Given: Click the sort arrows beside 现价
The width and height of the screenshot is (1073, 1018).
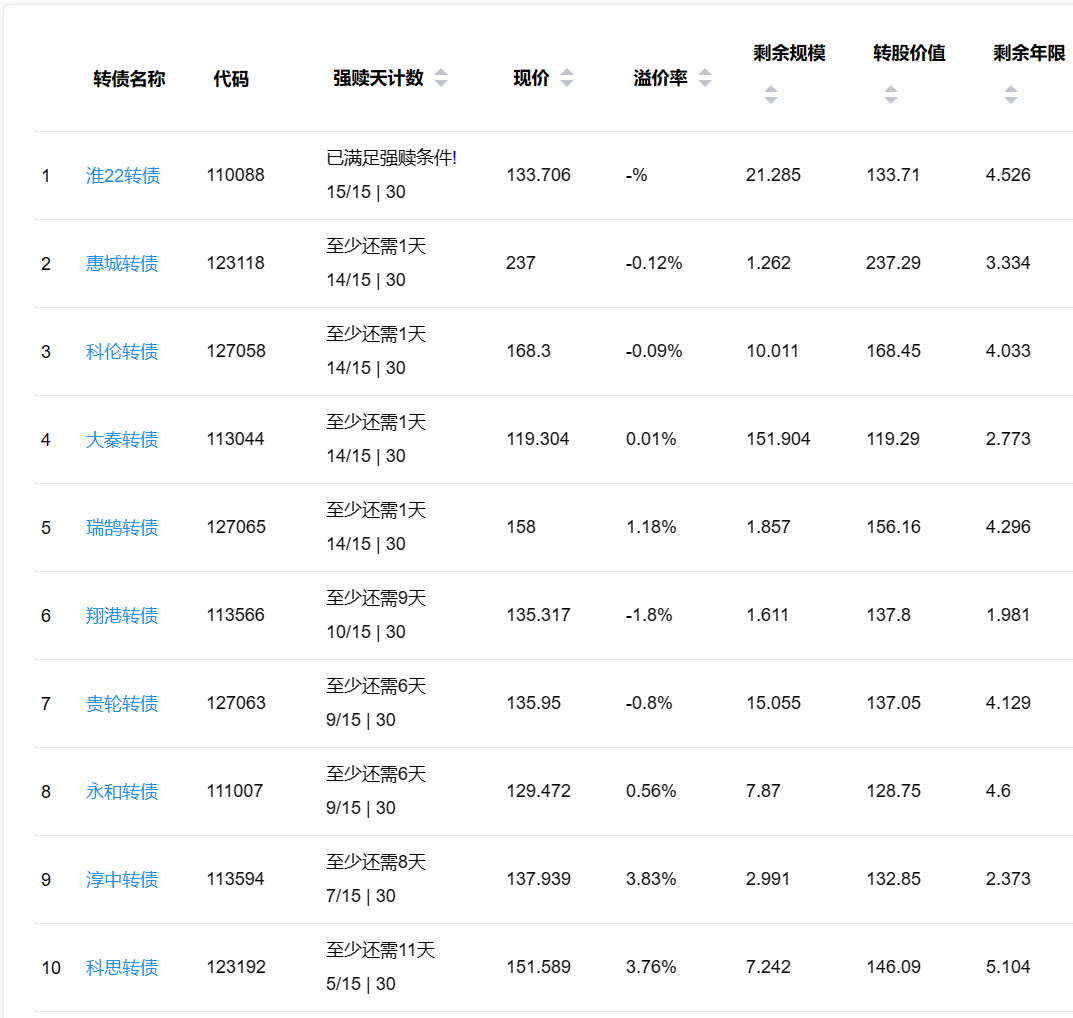Looking at the screenshot, I should point(567,79).
